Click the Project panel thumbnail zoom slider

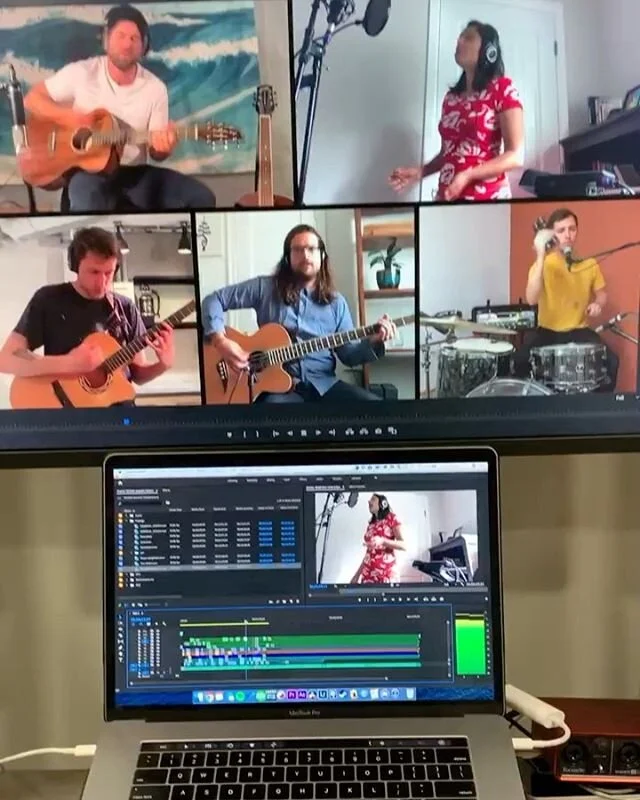154,605
